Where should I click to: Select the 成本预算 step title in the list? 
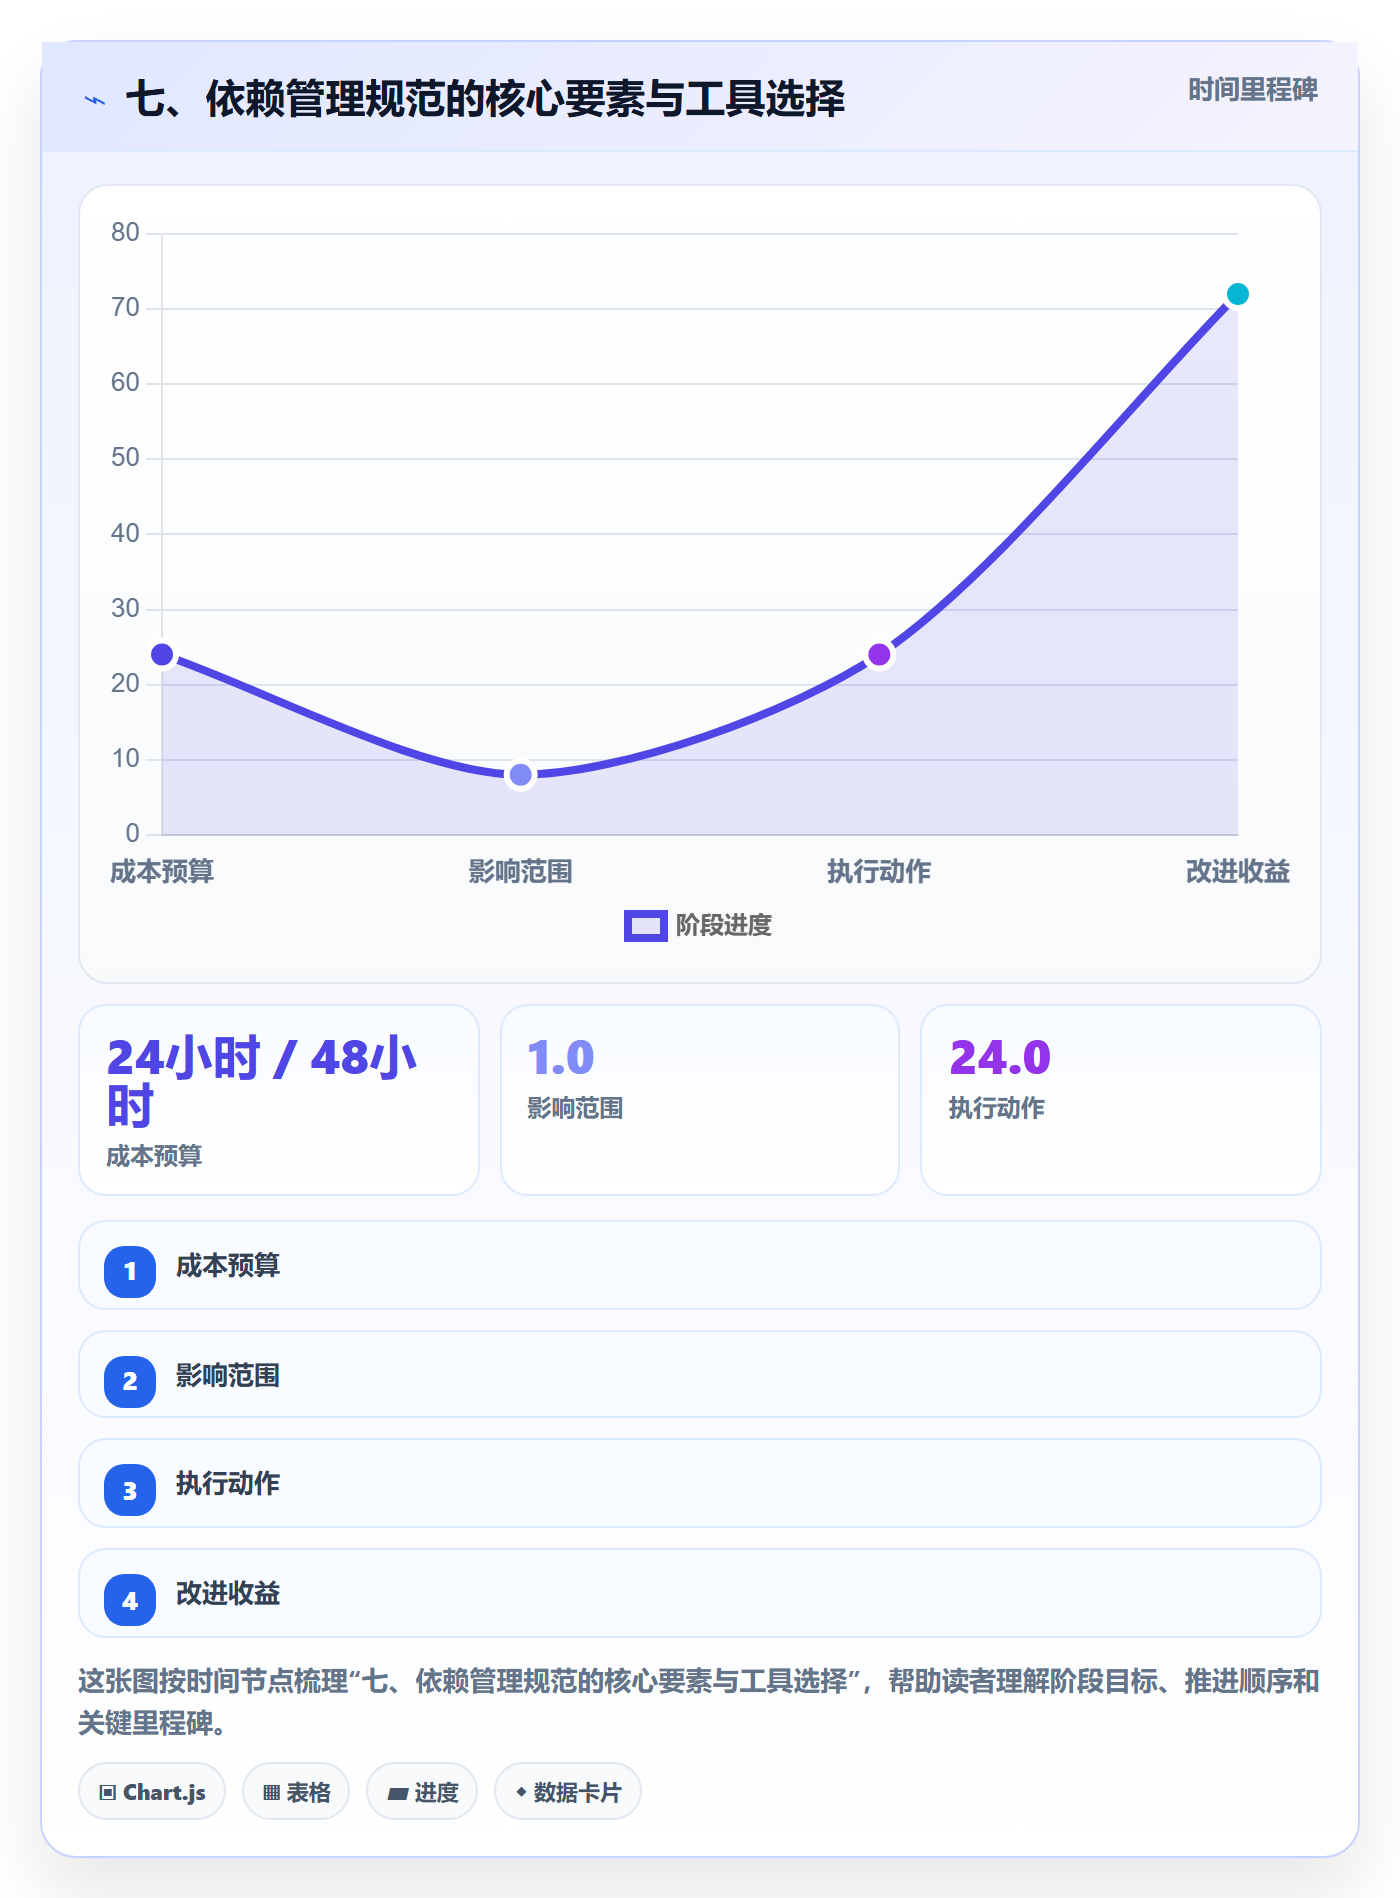click(228, 1266)
